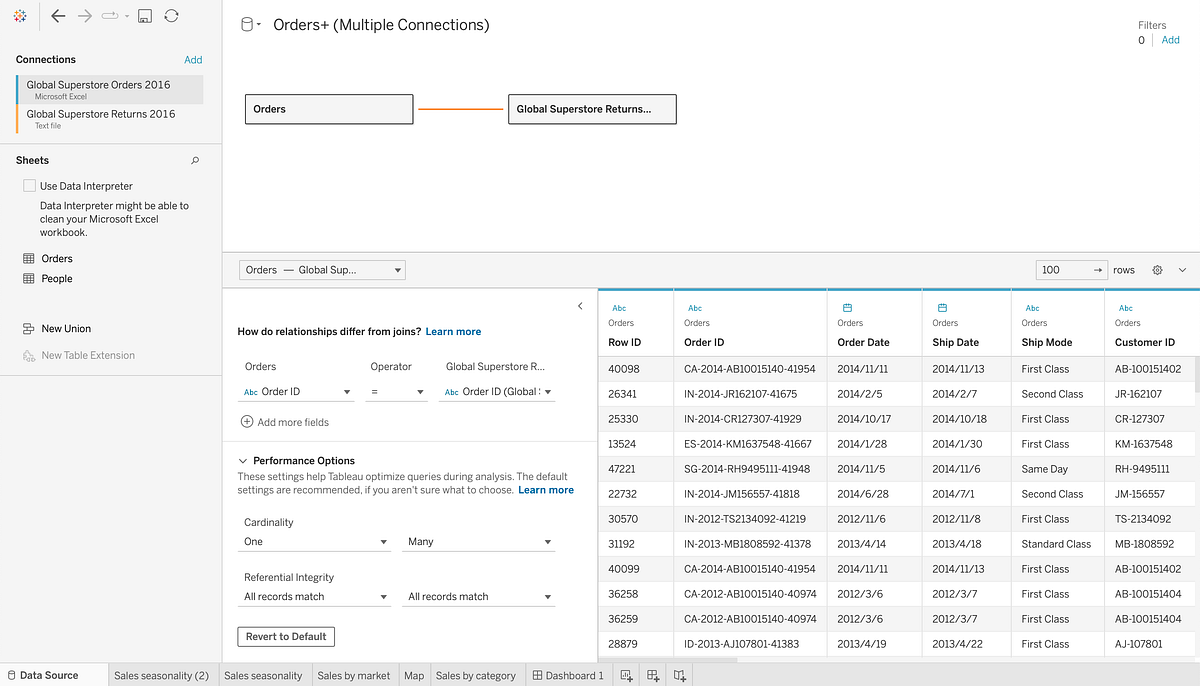The height and width of the screenshot is (686, 1200).
Task: Open the data grid settings gear
Action: pos(1158,269)
